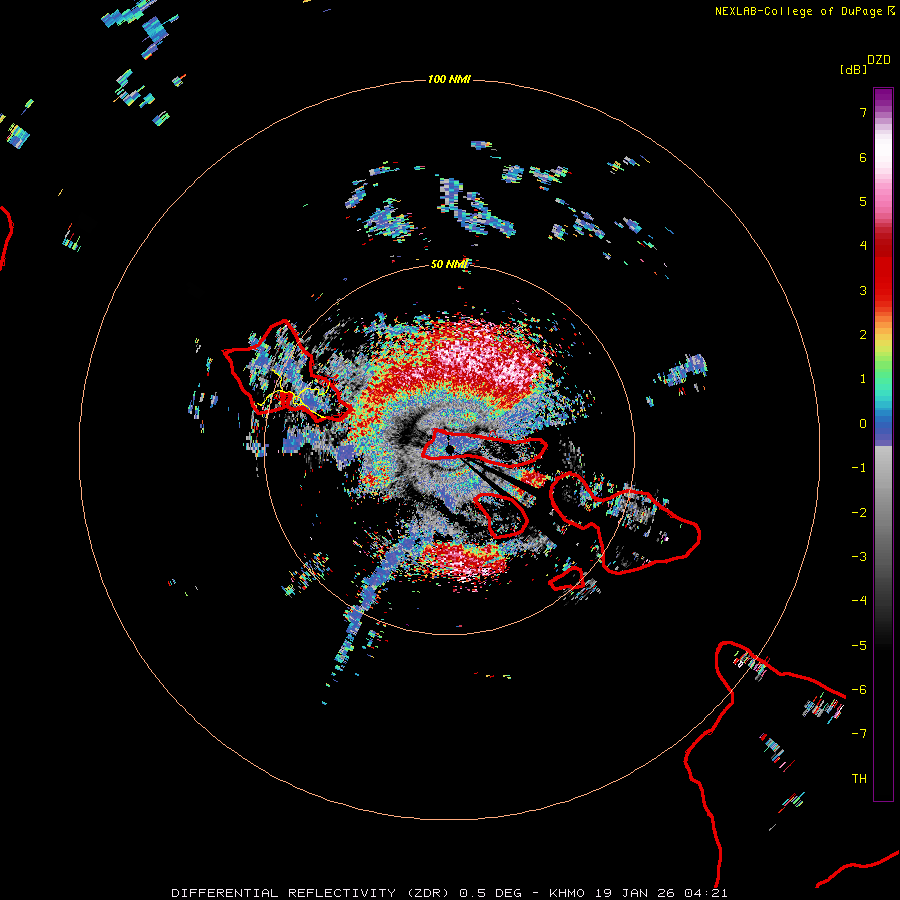Click the 0 value on the ZDR scale
The width and height of the screenshot is (900, 900).
pyautogui.click(x=863, y=424)
